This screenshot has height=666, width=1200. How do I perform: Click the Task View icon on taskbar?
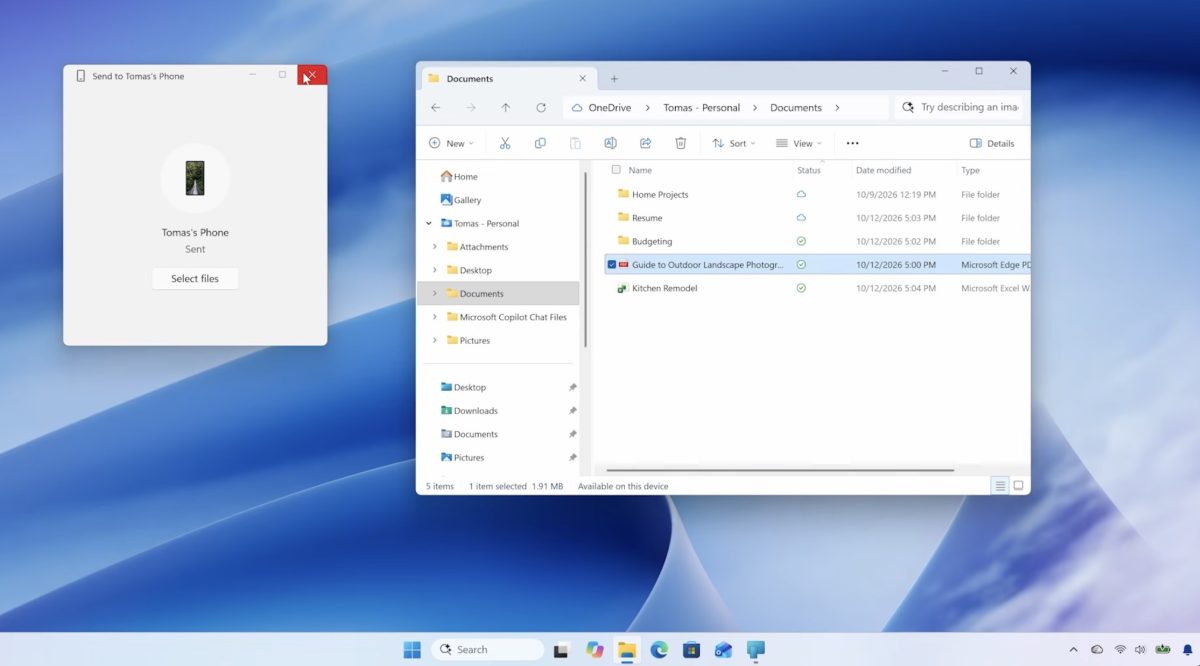click(562, 649)
